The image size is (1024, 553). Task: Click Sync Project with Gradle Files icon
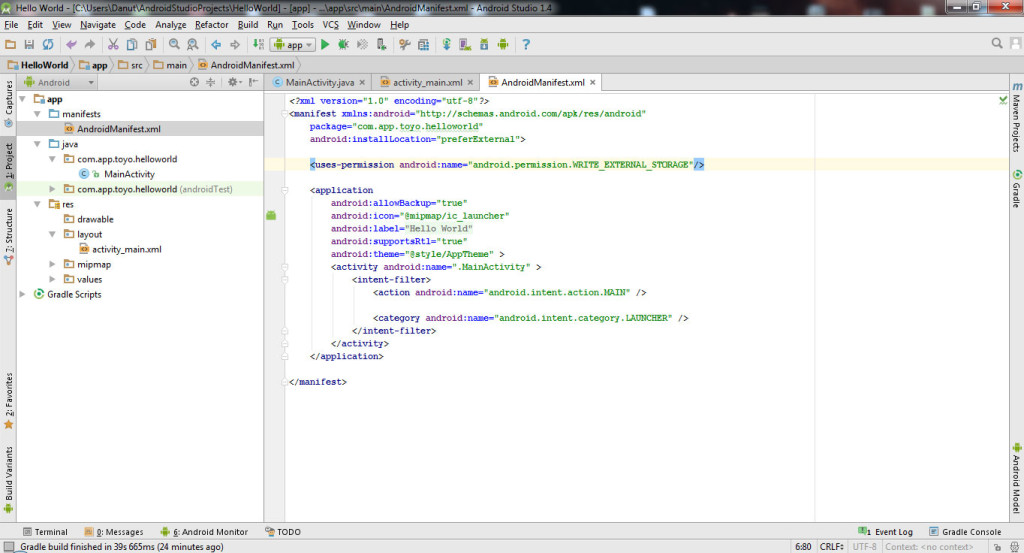pos(446,44)
